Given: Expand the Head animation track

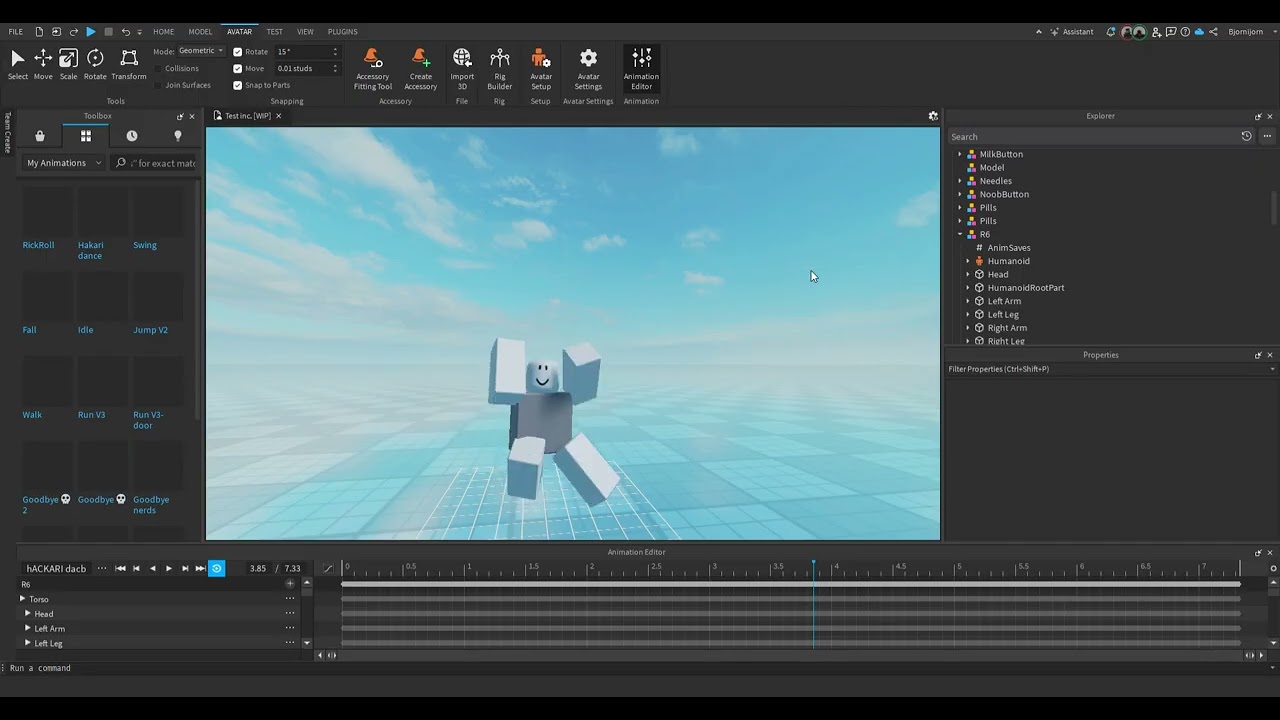Looking at the screenshot, I should point(28,613).
